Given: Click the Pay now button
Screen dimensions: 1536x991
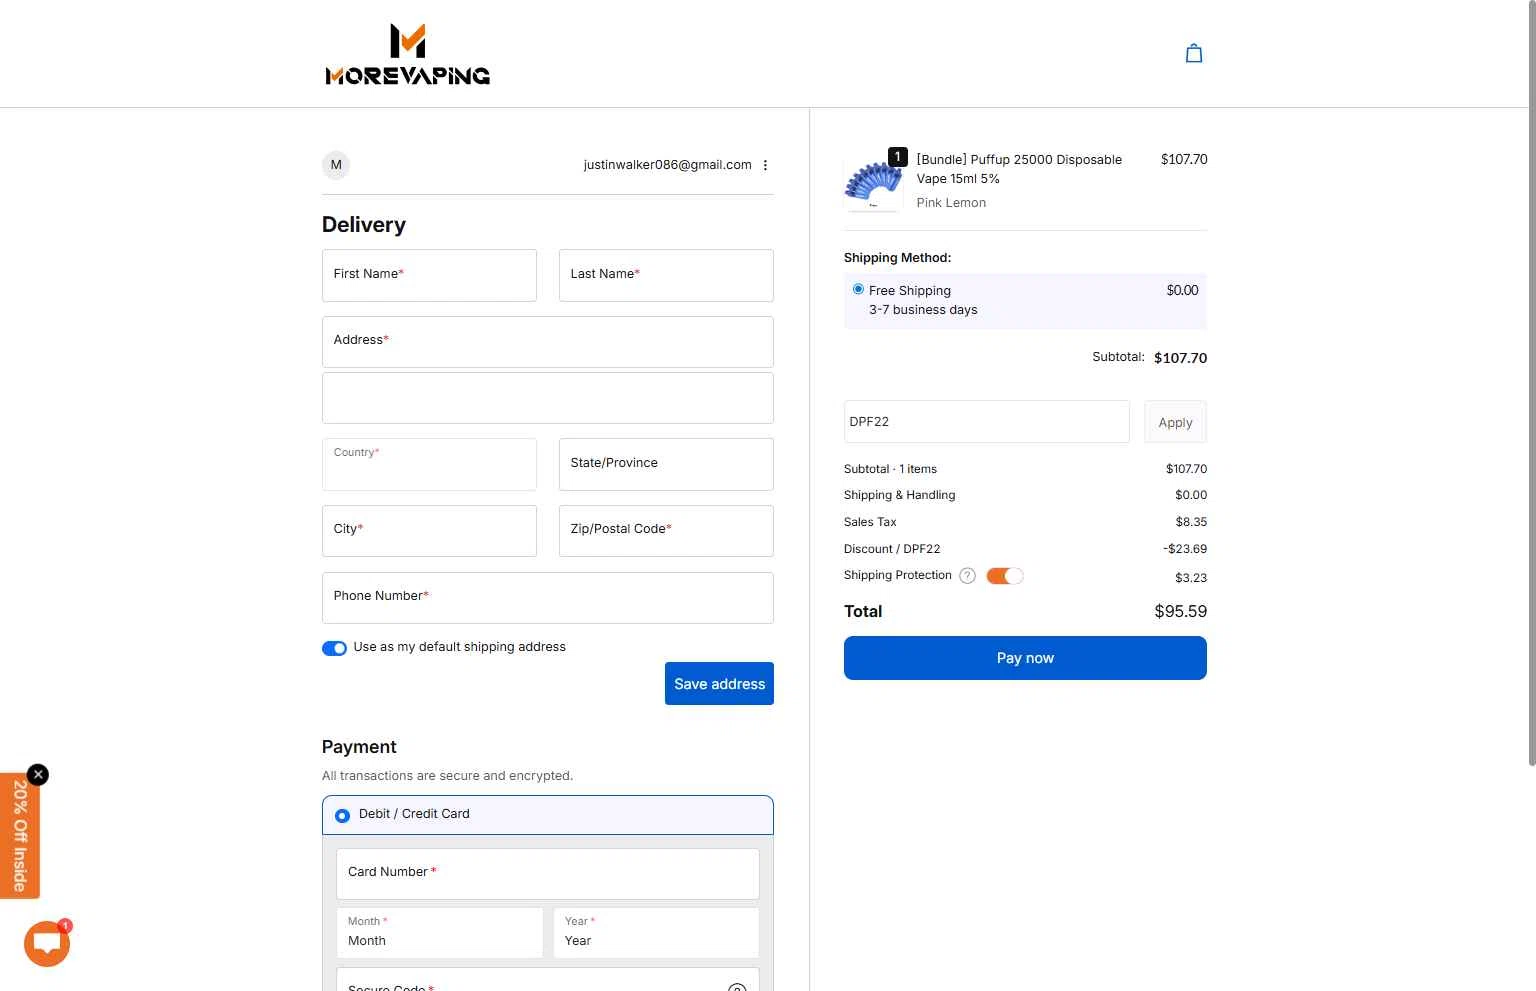Looking at the screenshot, I should pyautogui.click(x=1025, y=658).
